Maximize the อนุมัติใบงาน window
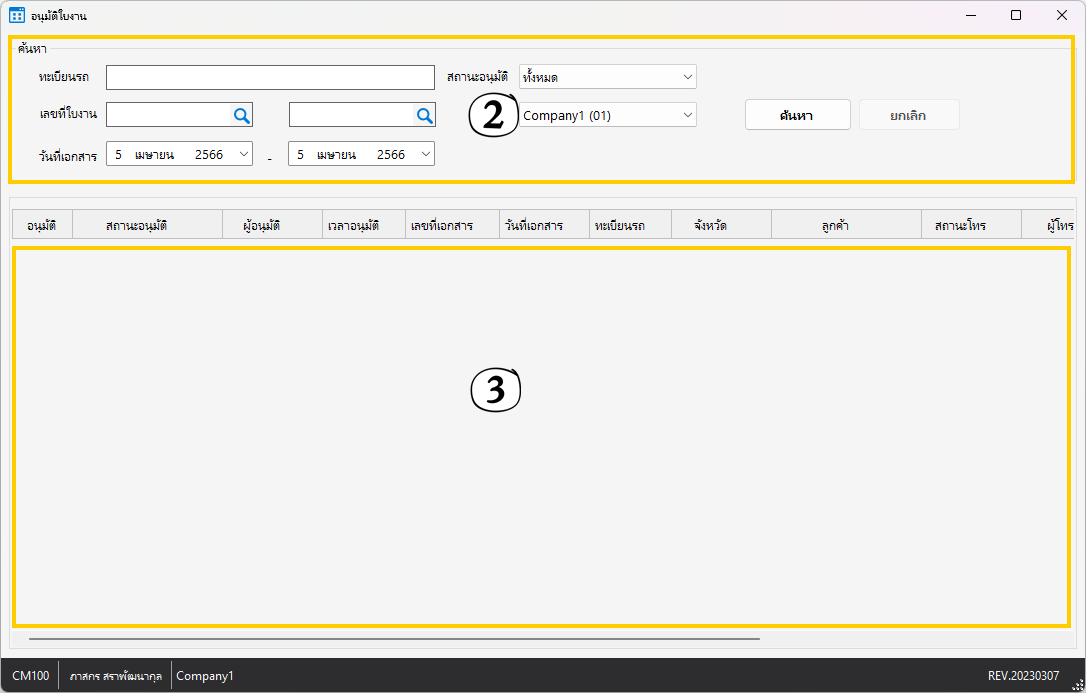Viewport: 1086px width, 693px height. pos(1016,15)
